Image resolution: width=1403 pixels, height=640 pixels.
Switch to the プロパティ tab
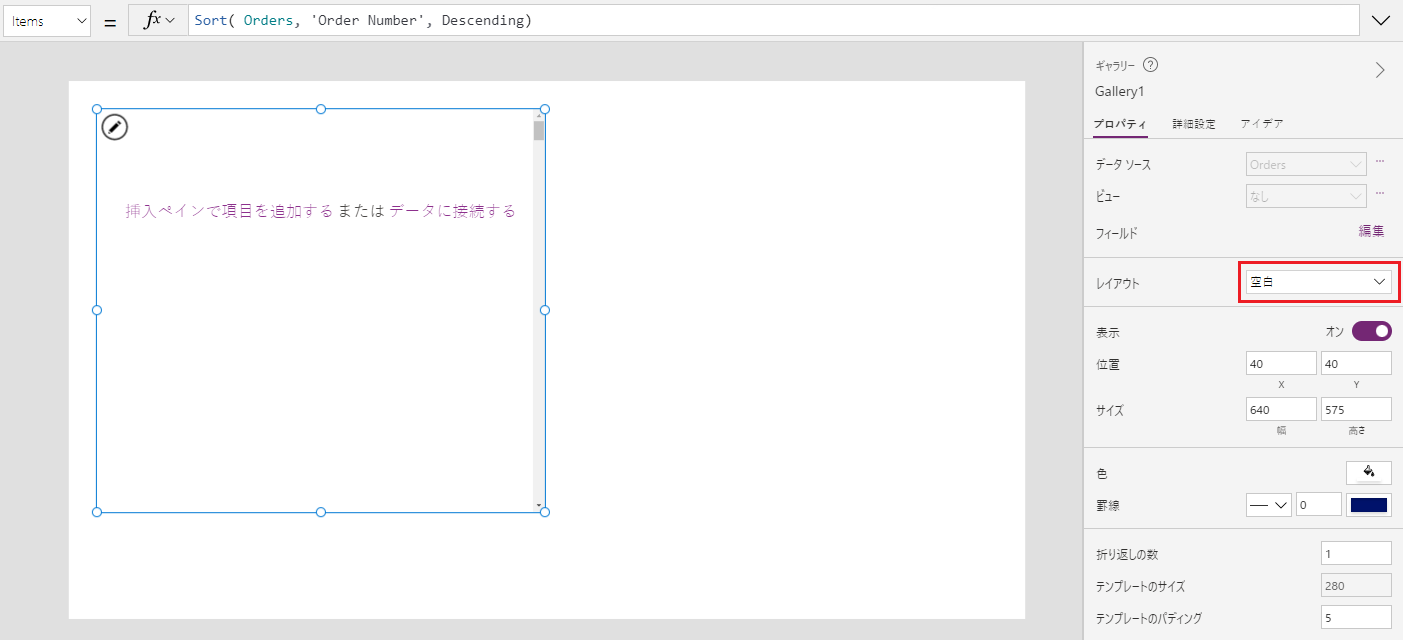1120,124
